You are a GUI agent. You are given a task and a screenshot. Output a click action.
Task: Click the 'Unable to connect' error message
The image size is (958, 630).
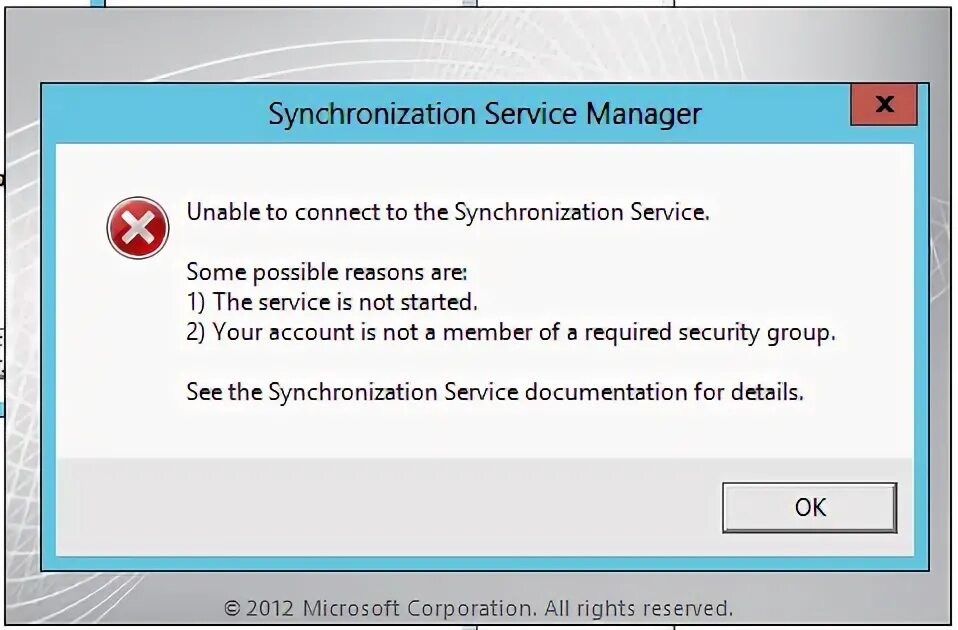(447, 212)
